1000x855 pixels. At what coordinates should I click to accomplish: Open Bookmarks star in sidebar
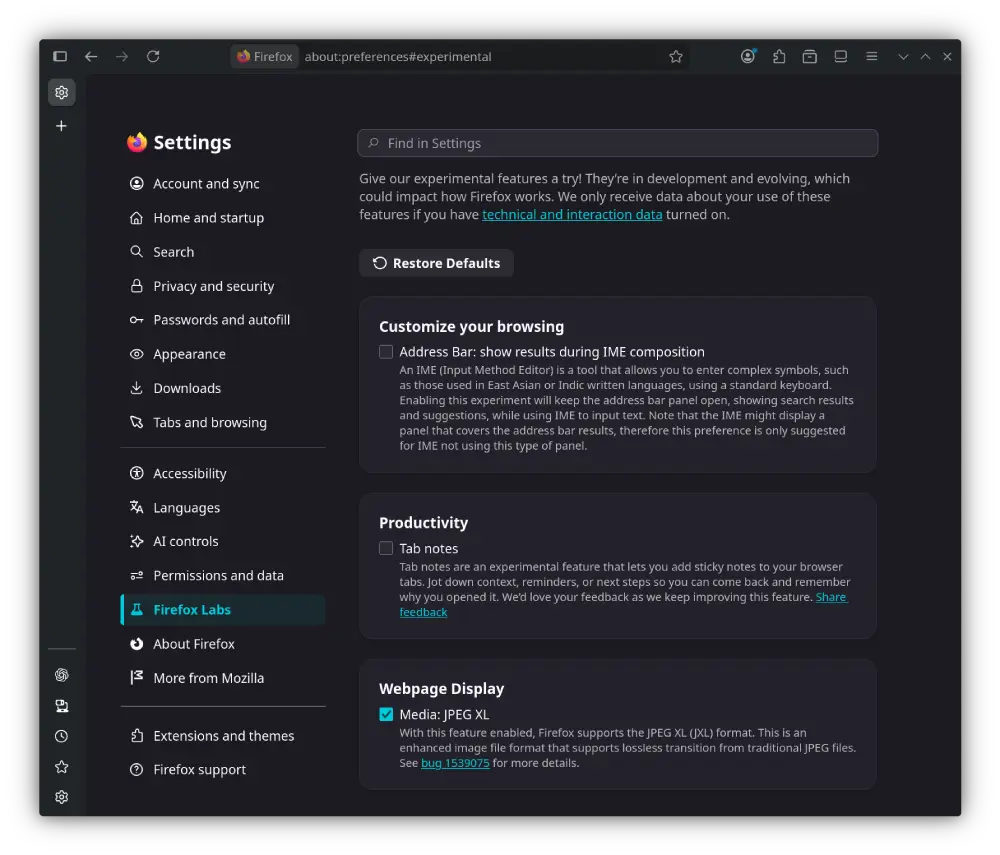[62, 767]
